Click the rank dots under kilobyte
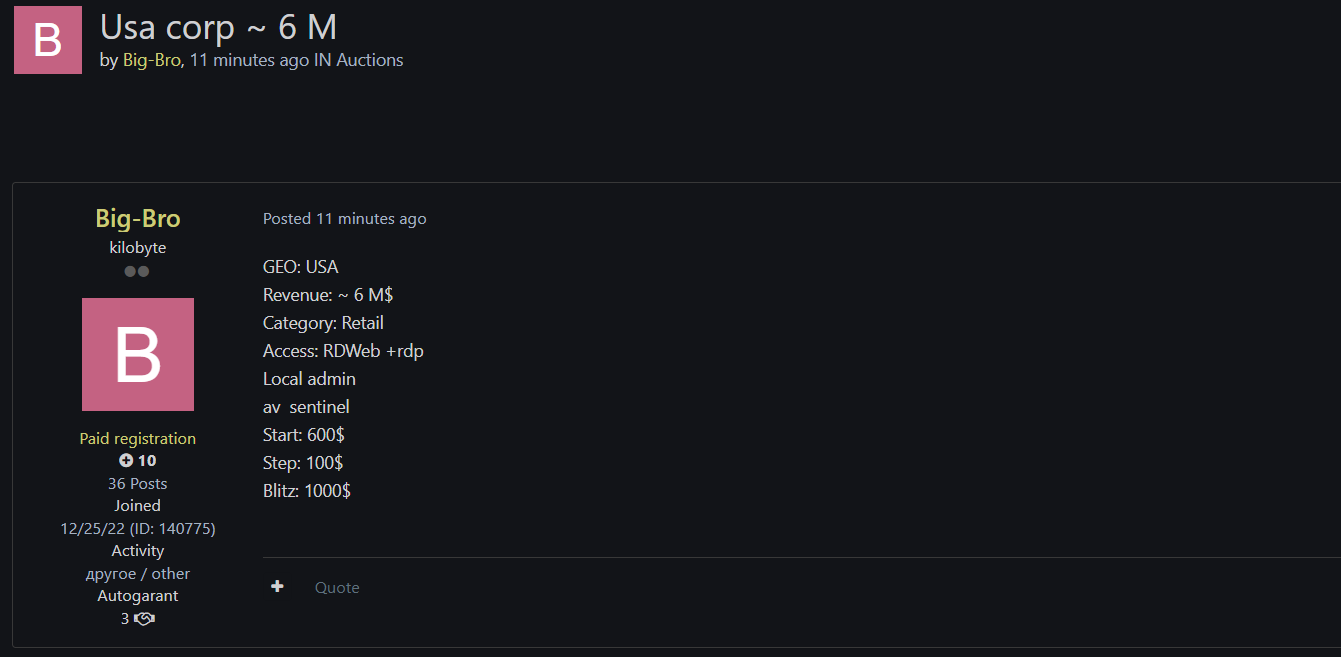 pyautogui.click(x=137, y=271)
